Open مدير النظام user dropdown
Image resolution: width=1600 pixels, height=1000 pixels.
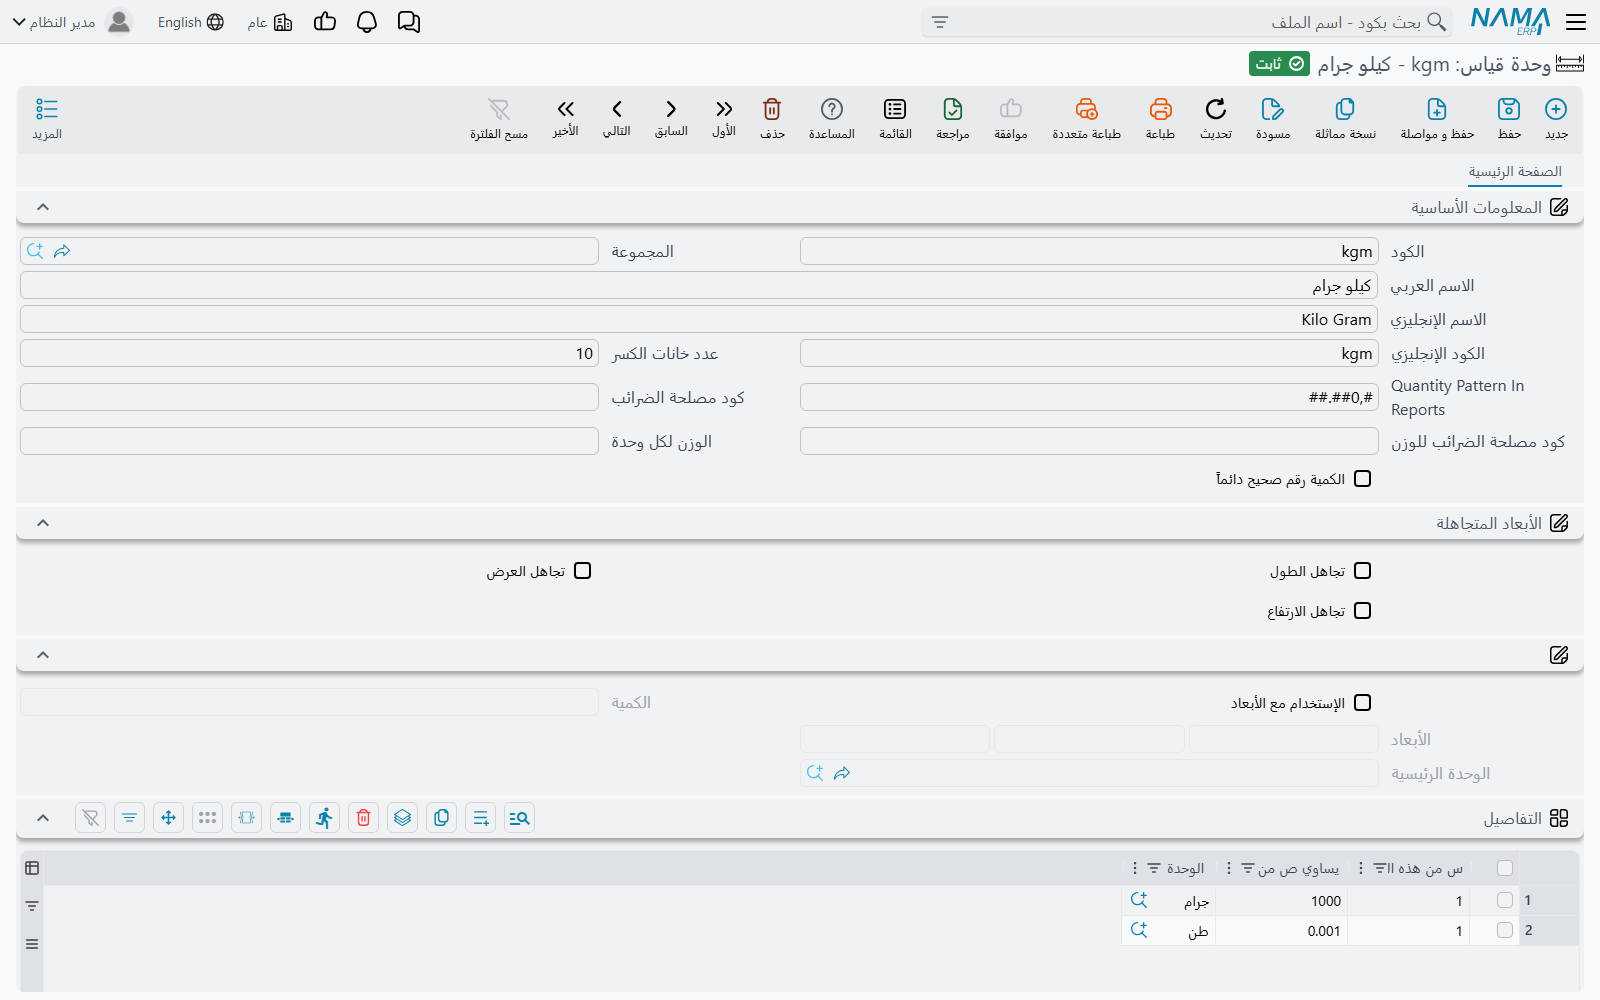(72, 22)
